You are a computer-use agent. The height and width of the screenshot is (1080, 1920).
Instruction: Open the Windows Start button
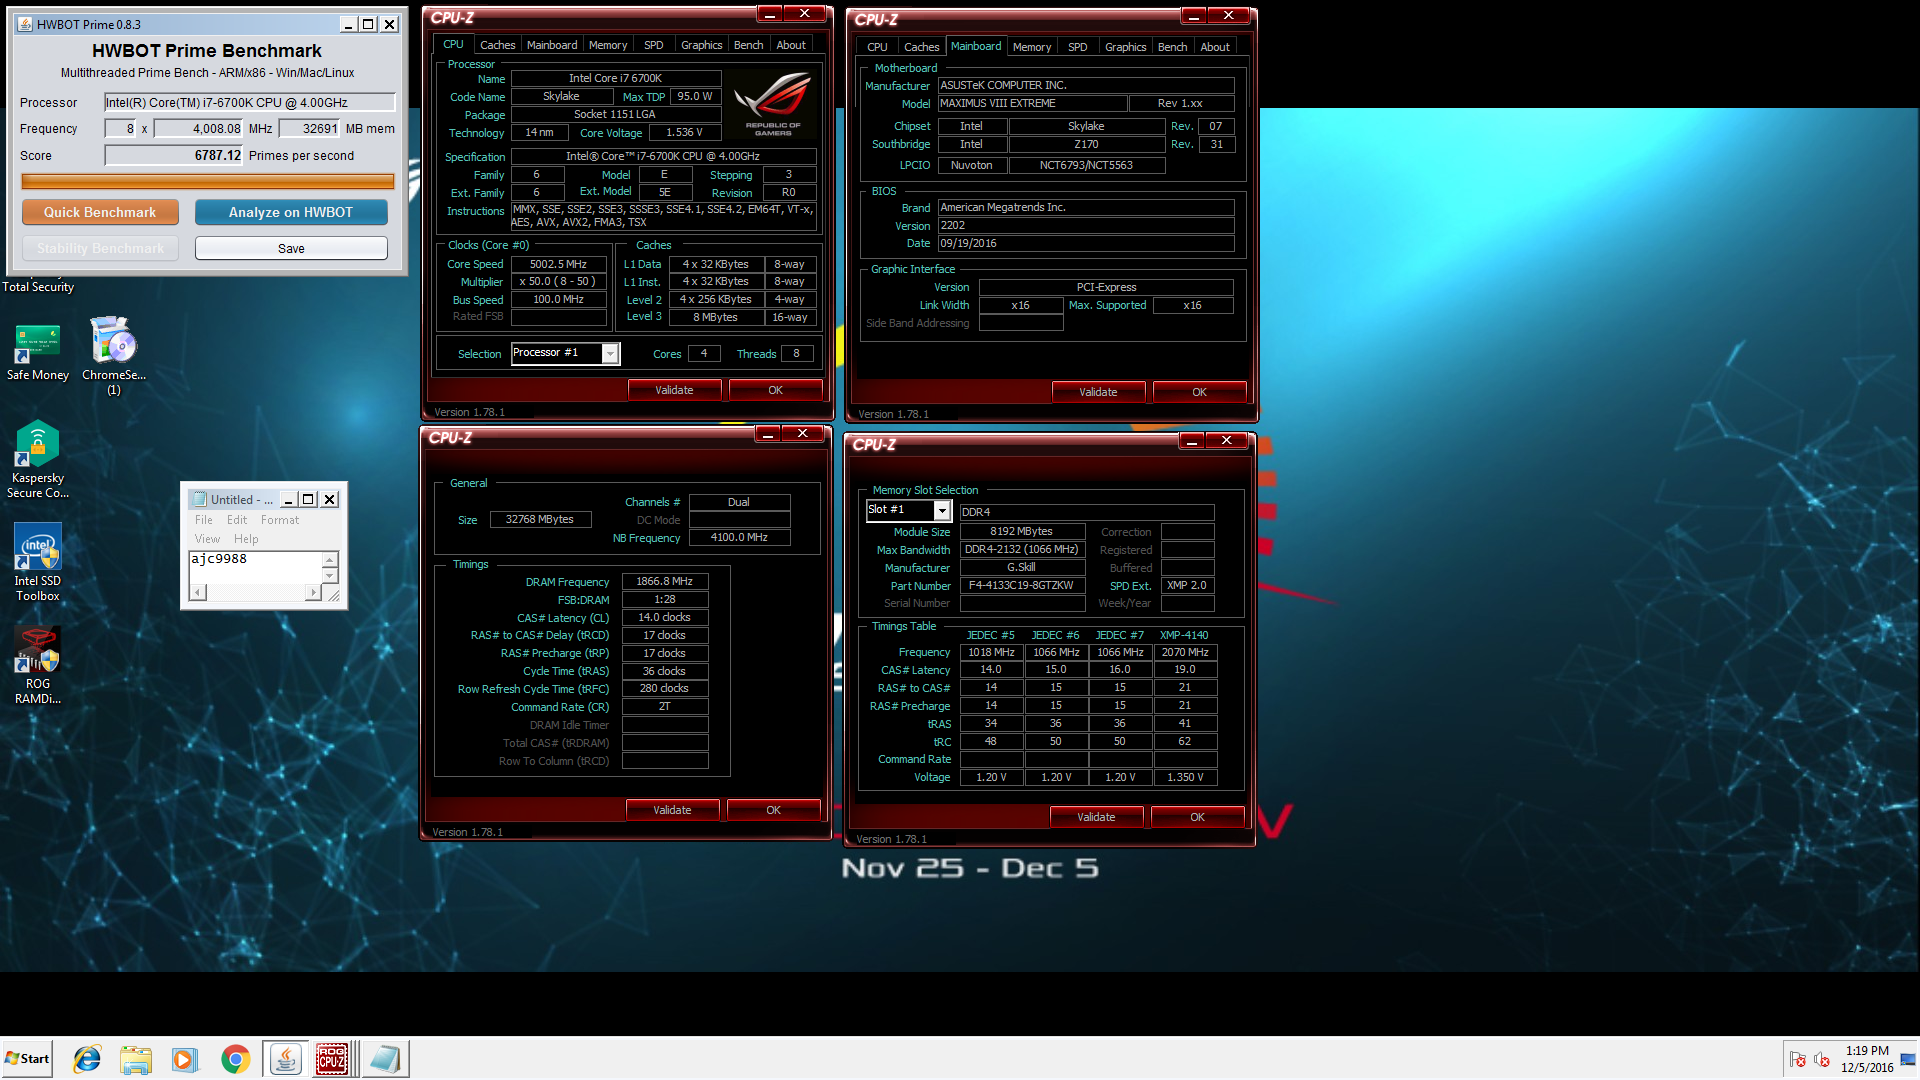click(x=27, y=1059)
